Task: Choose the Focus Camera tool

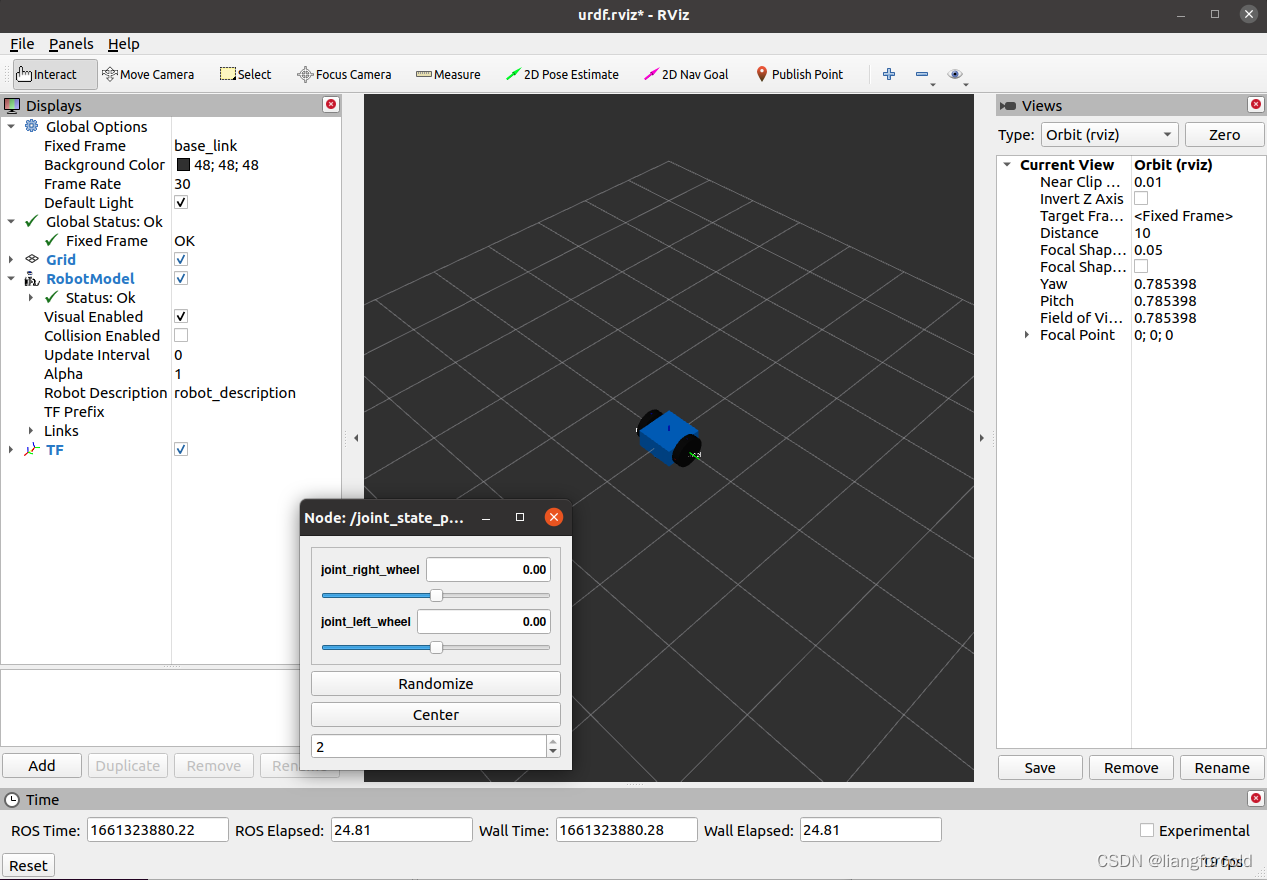Action: point(344,74)
